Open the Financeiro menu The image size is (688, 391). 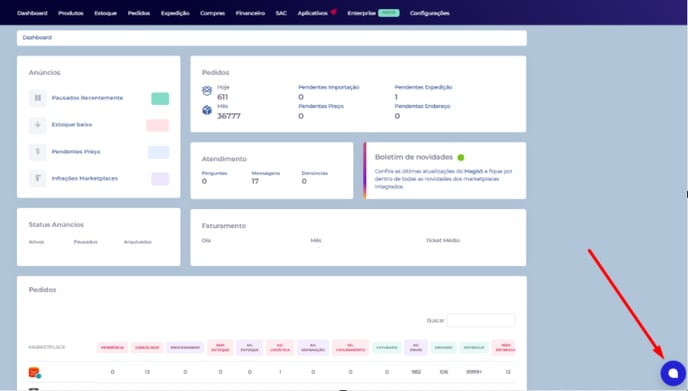pyautogui.click(x=250, y=13)
